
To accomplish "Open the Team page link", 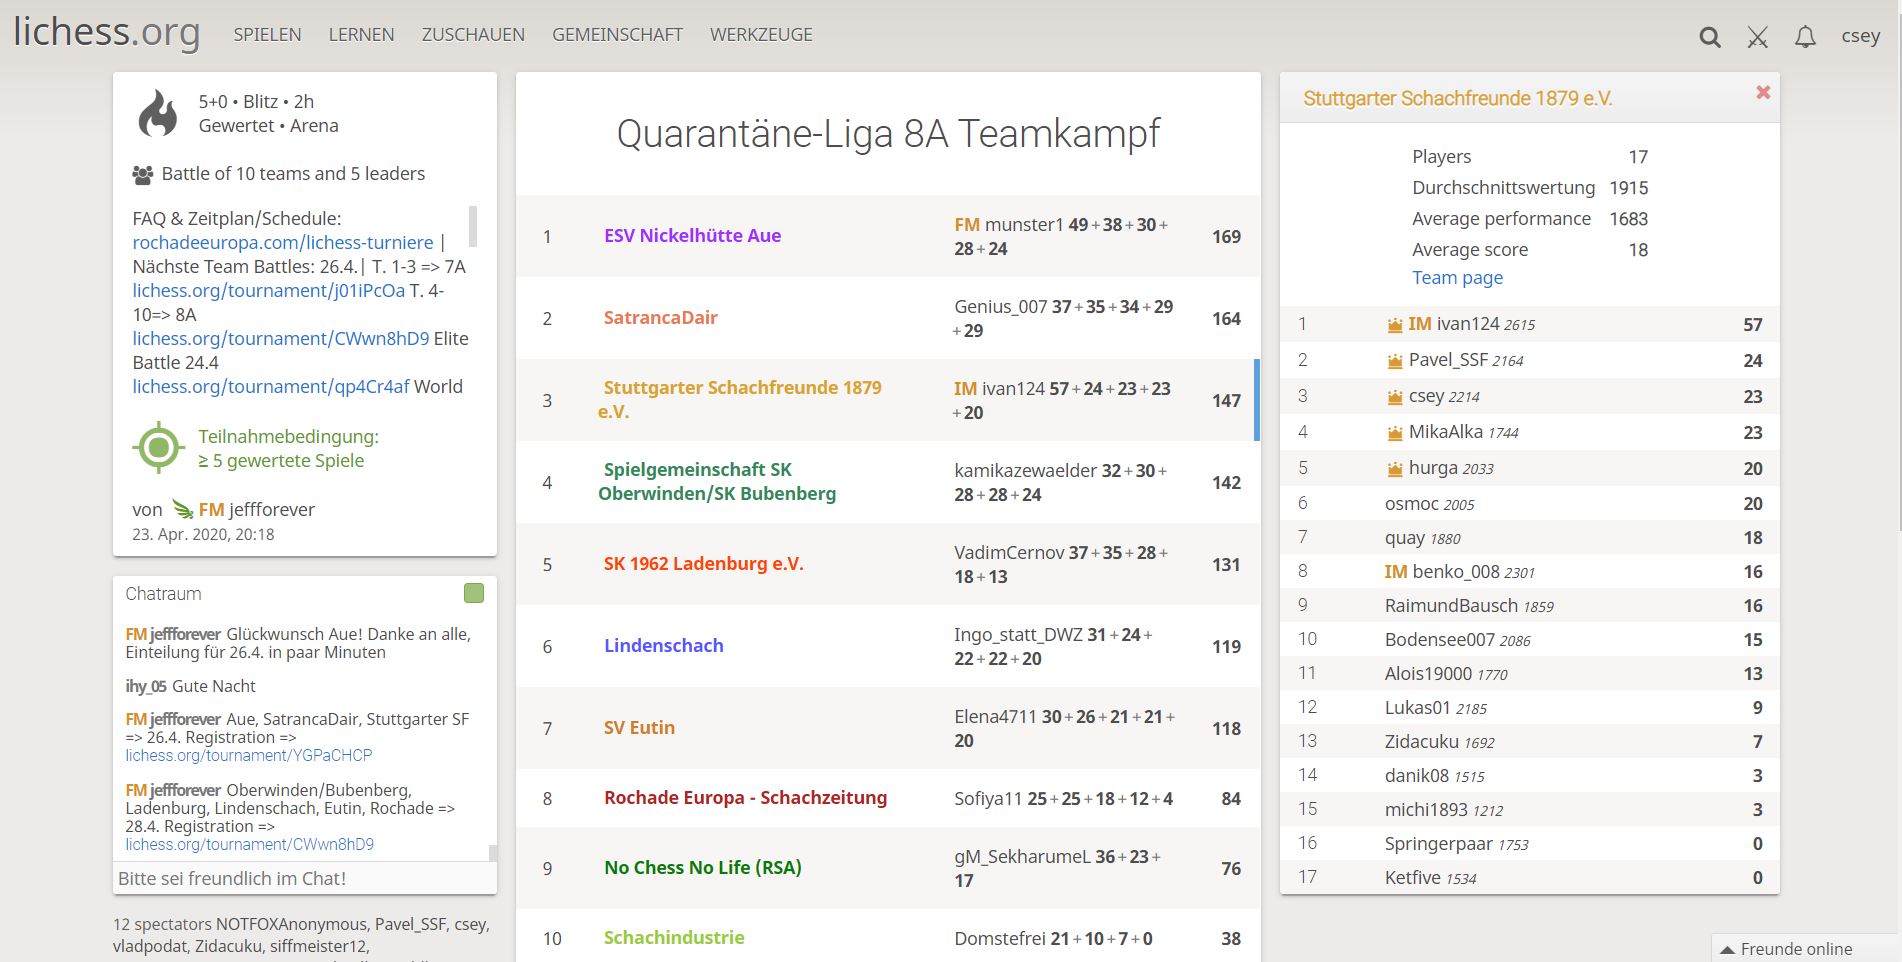I will click(x=1457, y=278).
